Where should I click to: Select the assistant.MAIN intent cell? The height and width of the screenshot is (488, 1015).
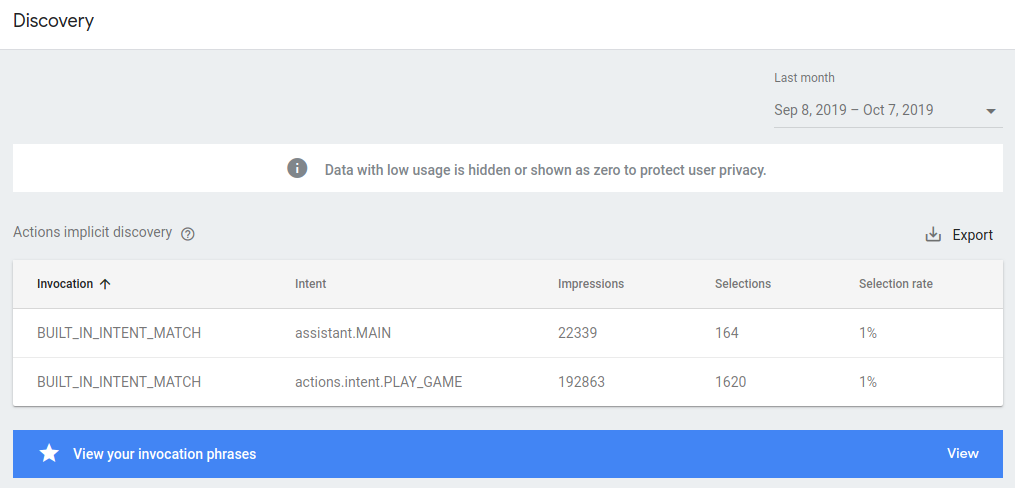(343, 333)
